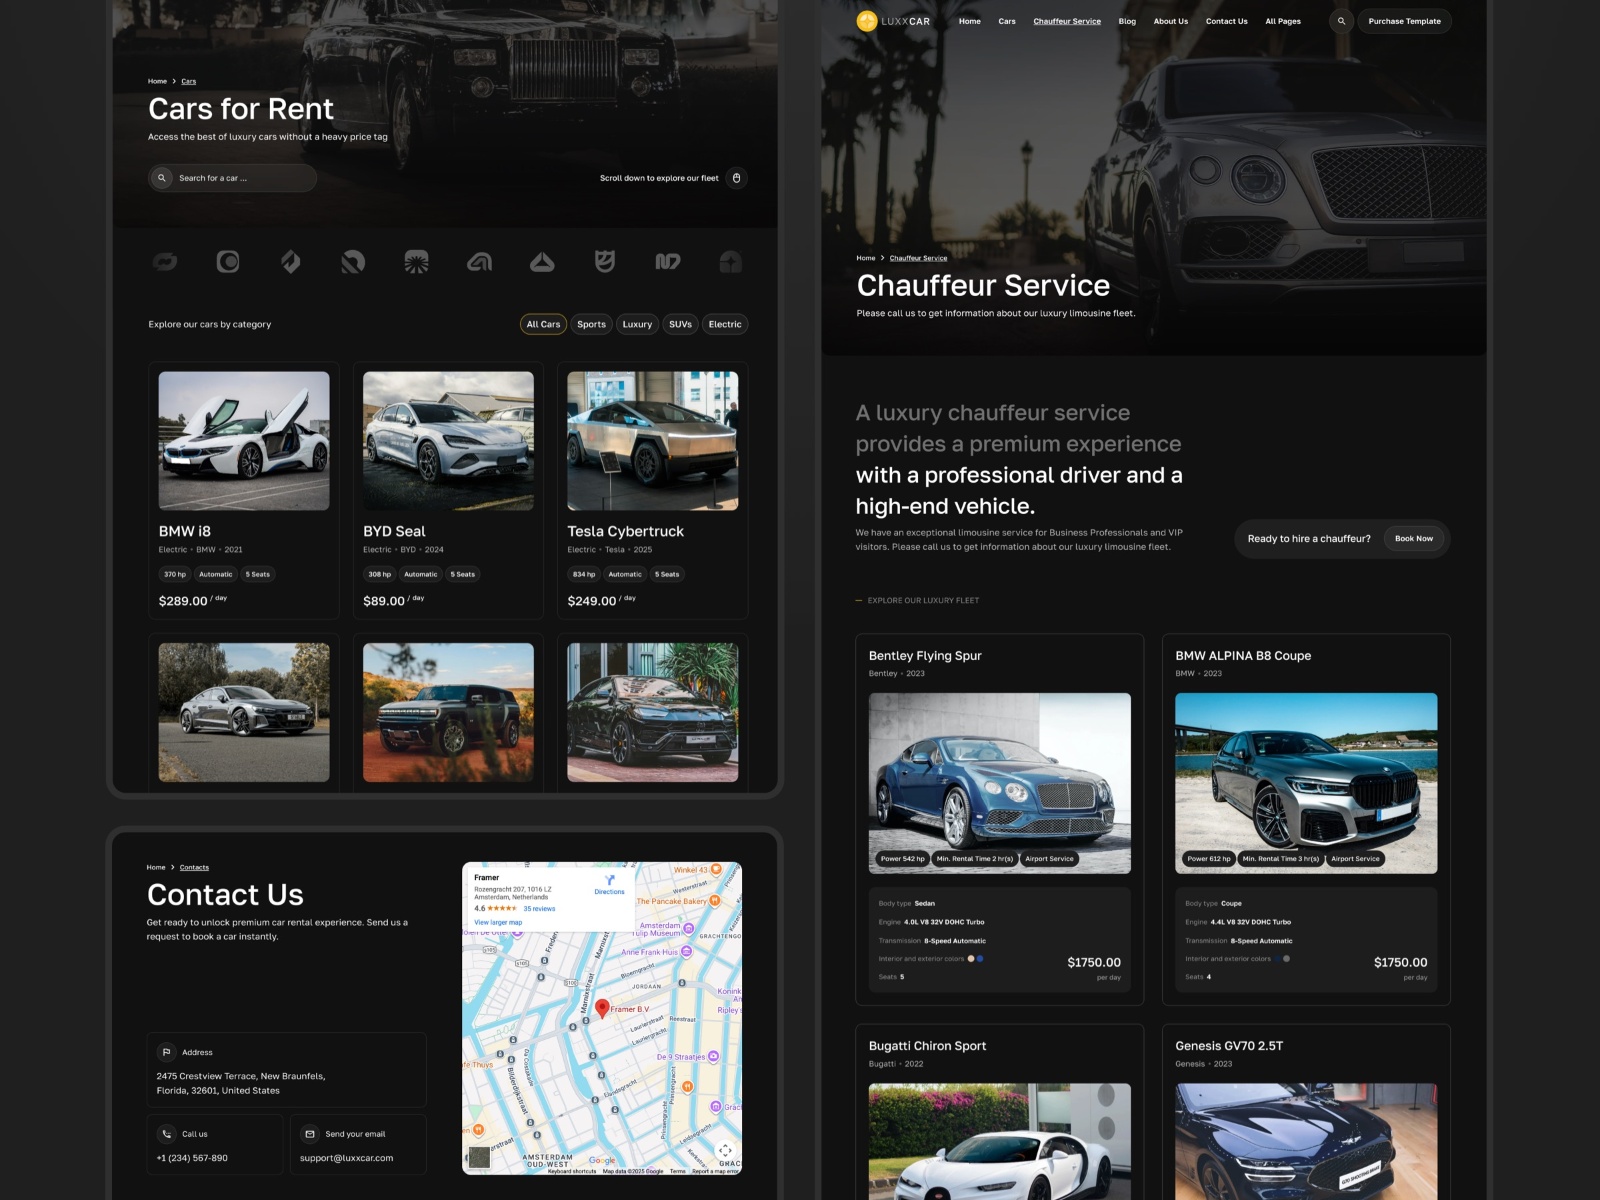Click the ring-shaped brand logo in the logo strip
The height and width of the screenshot is (1200, 1600).
click(x=228, y=262)
